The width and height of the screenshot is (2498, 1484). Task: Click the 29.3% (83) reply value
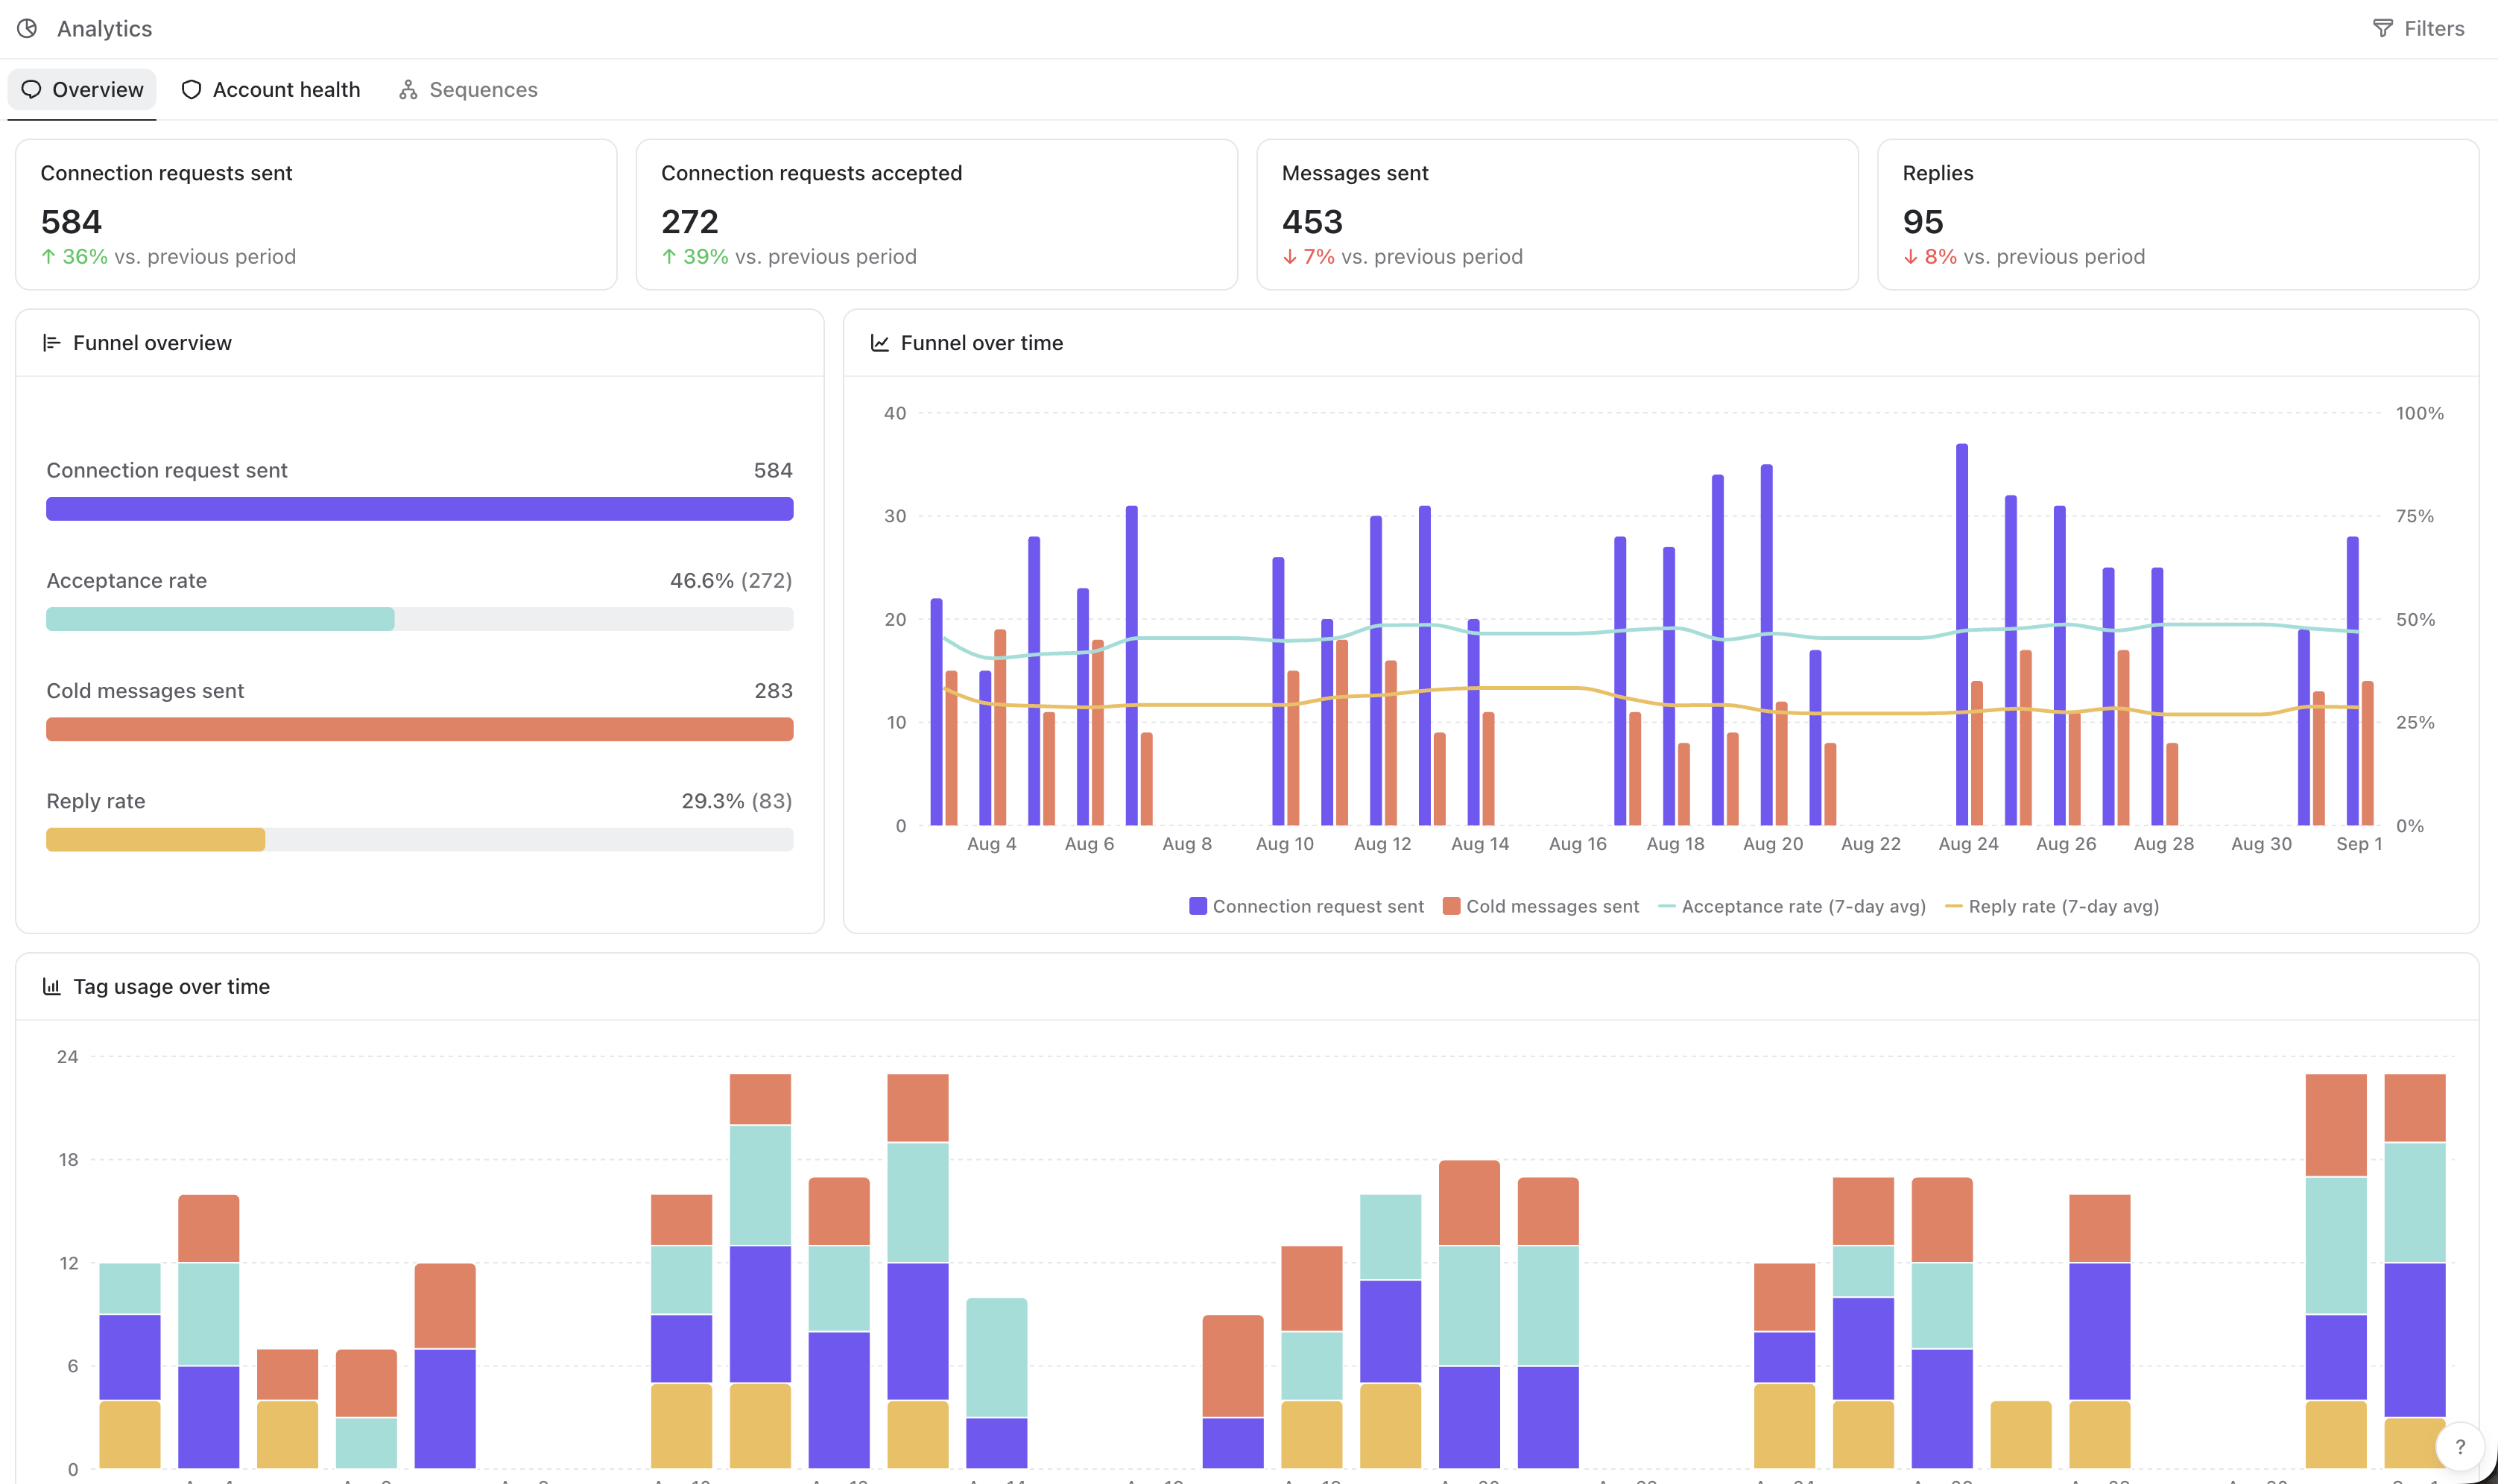(x=737, y=801)
